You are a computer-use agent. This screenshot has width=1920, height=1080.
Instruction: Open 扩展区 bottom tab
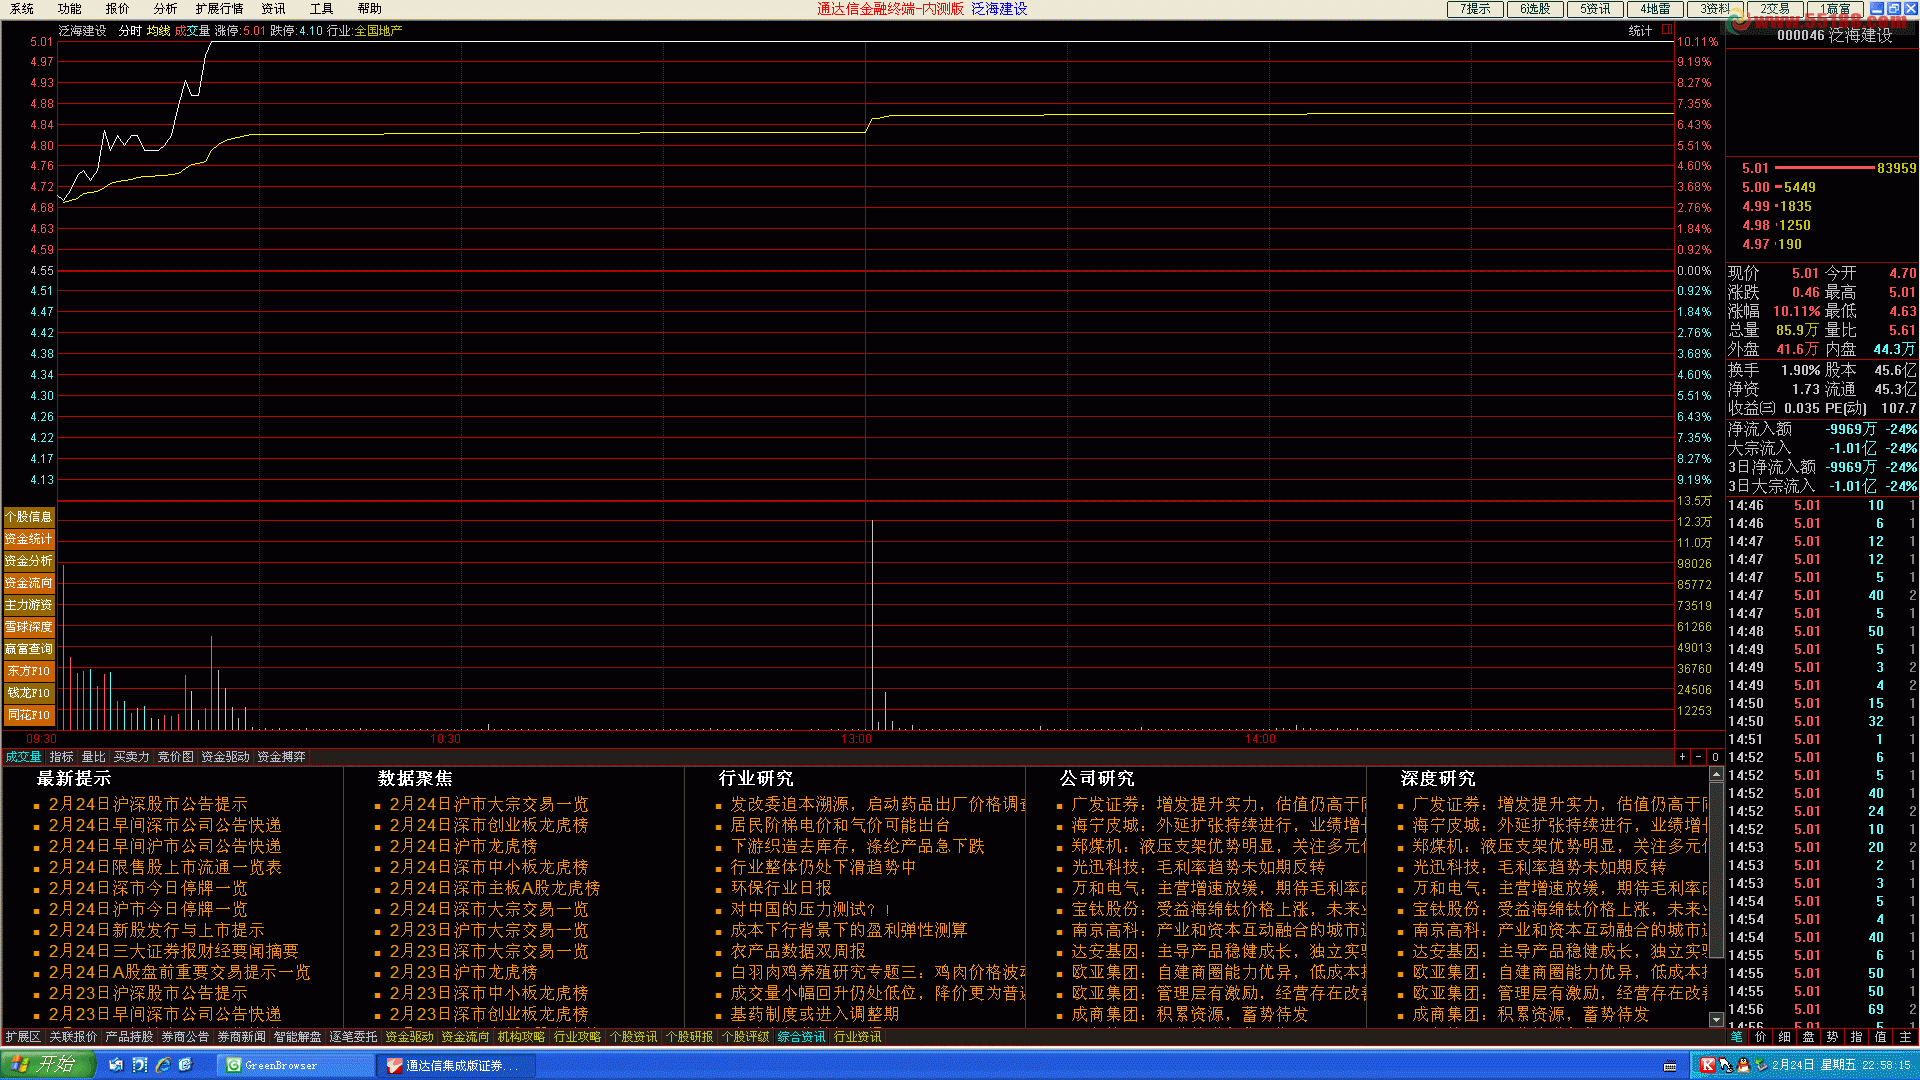(23, 1037)
